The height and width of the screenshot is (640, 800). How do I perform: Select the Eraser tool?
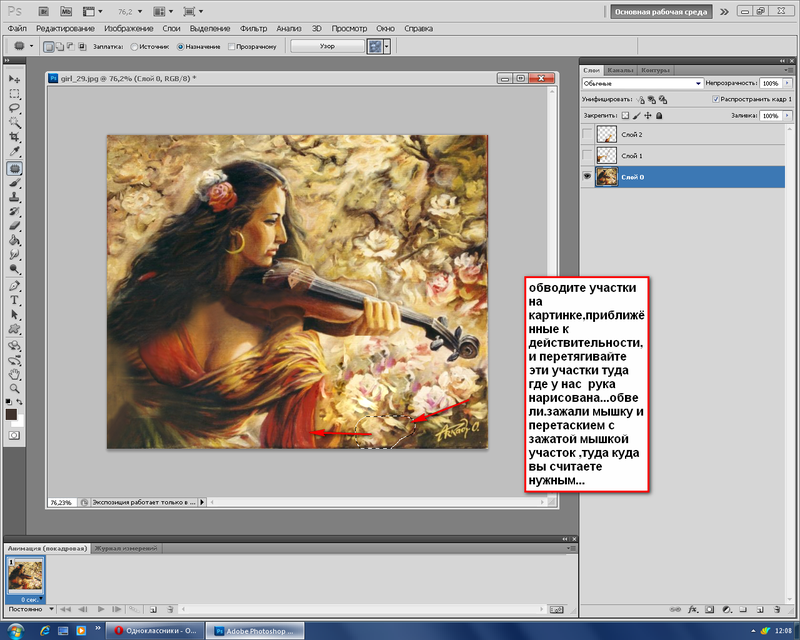pyautogui.click(x=14, y=226)
